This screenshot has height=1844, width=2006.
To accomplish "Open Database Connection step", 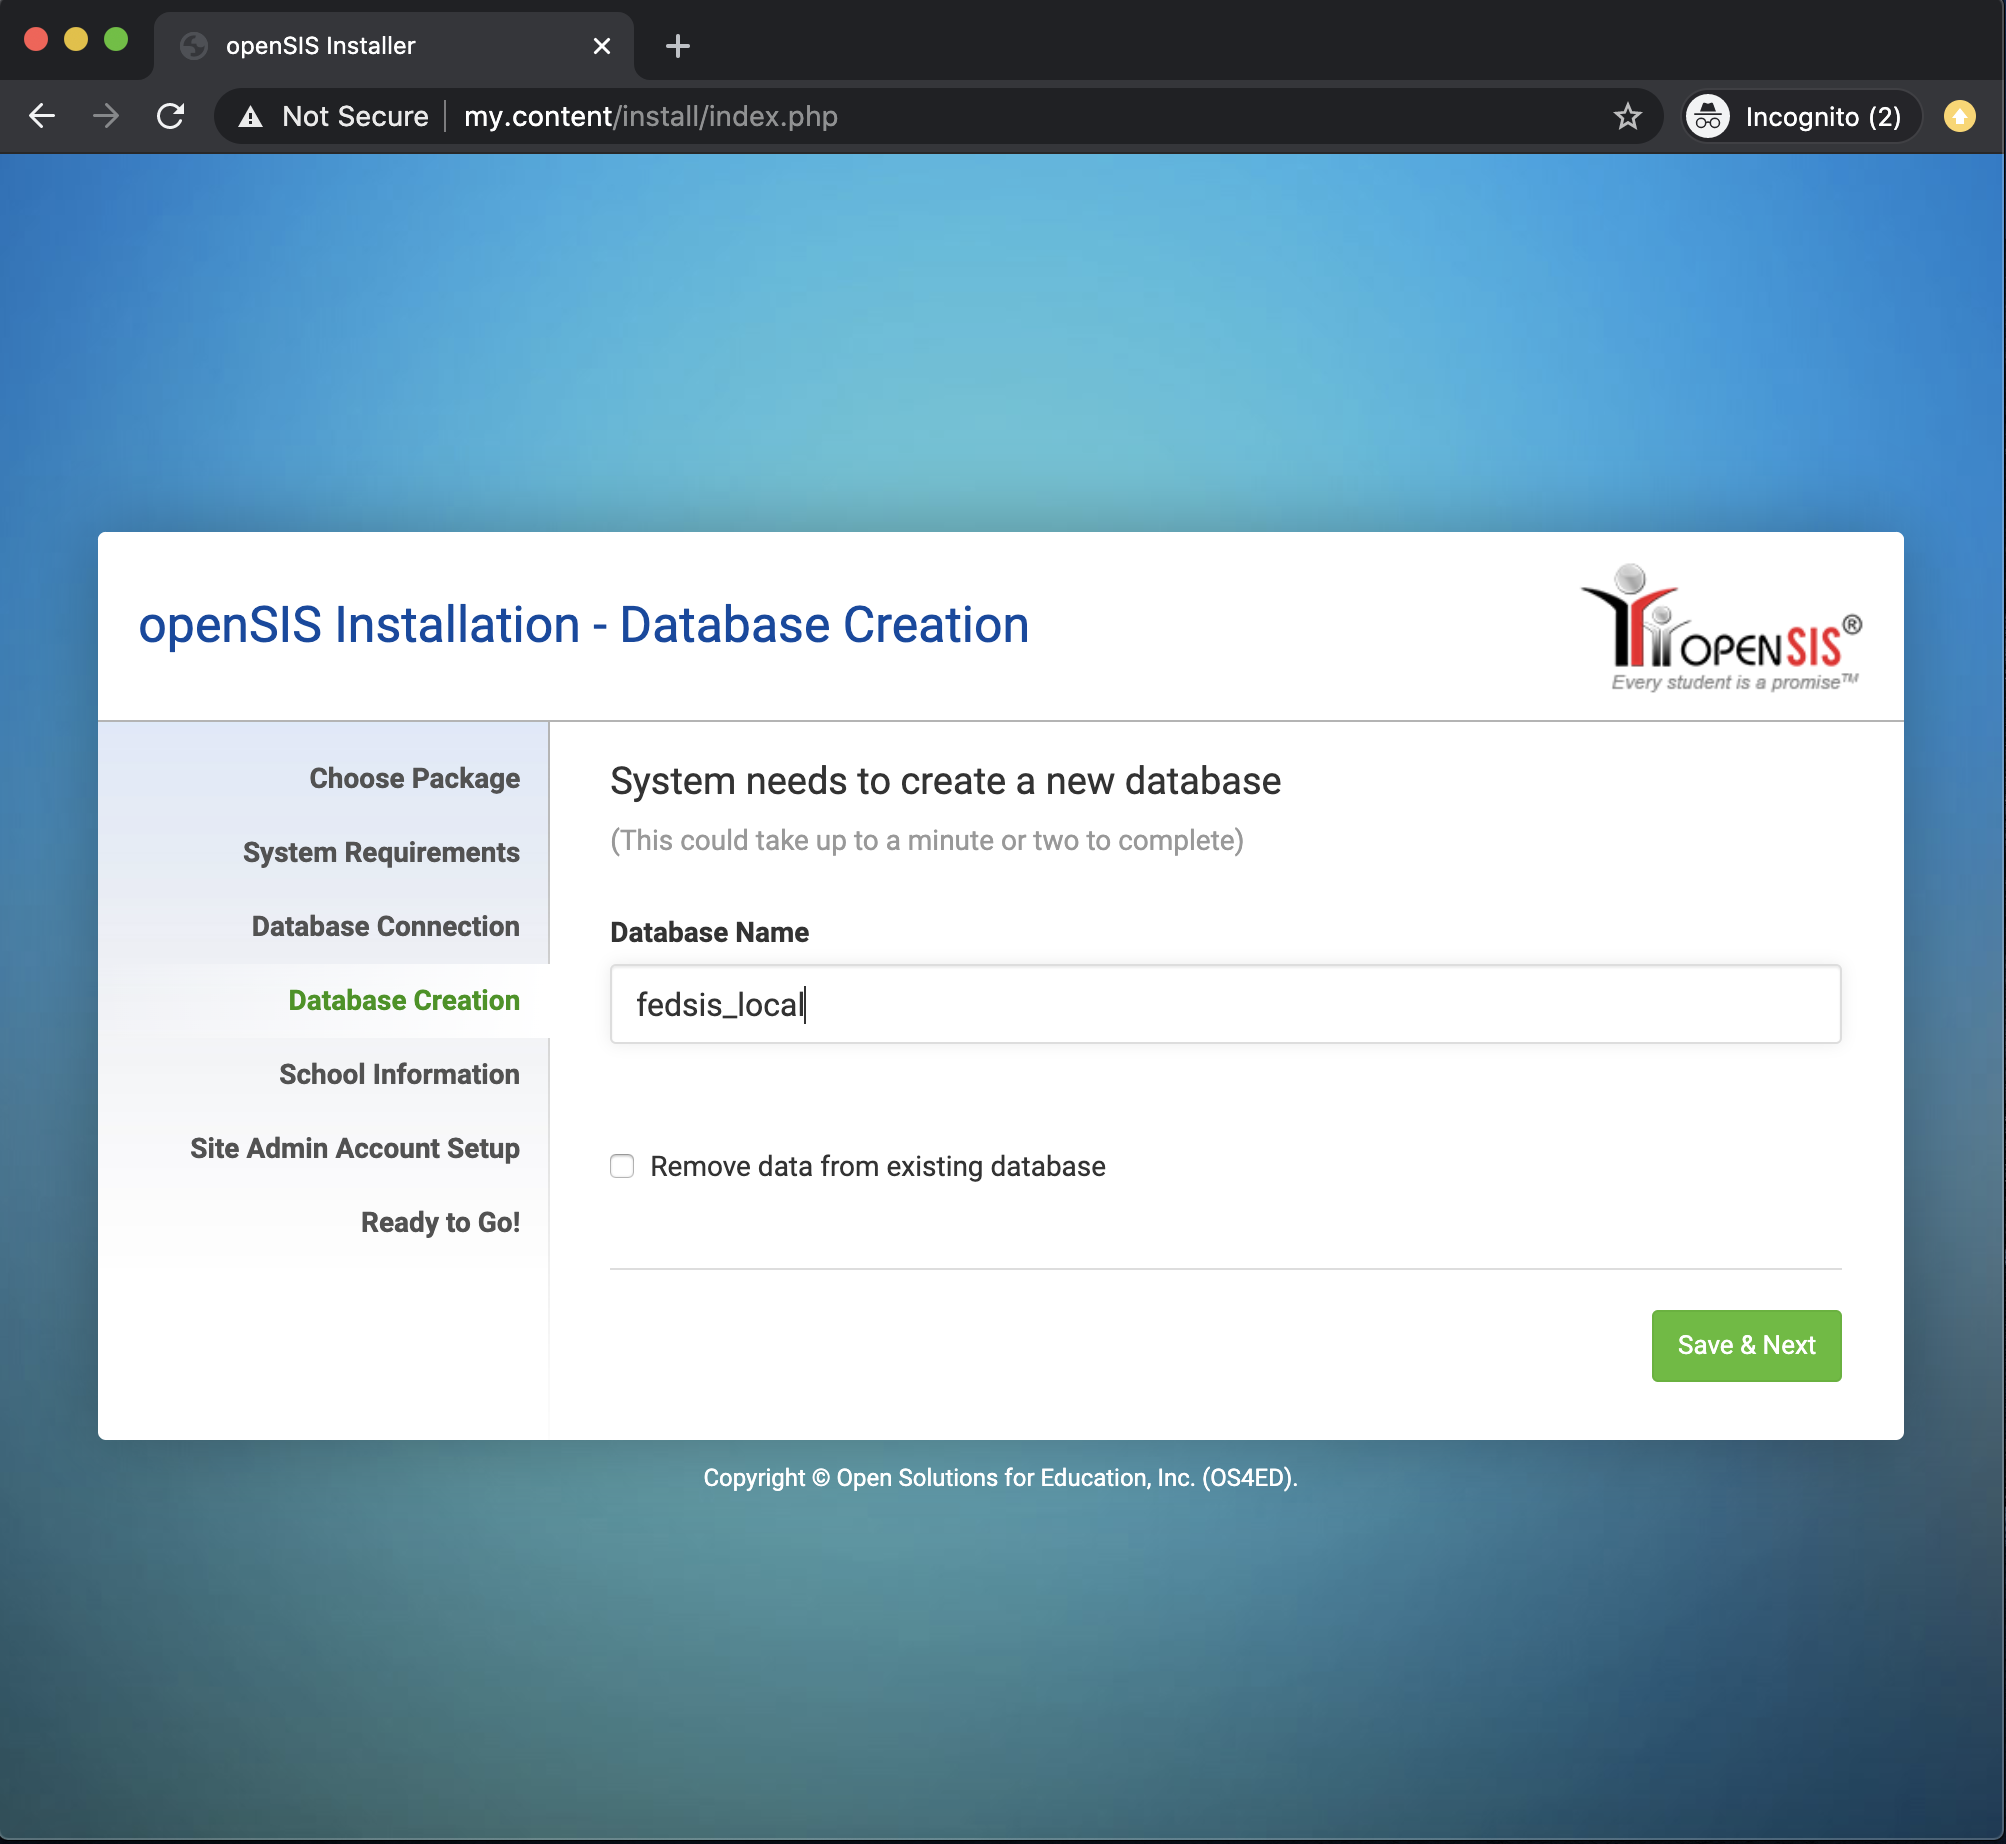I will 385,926.
